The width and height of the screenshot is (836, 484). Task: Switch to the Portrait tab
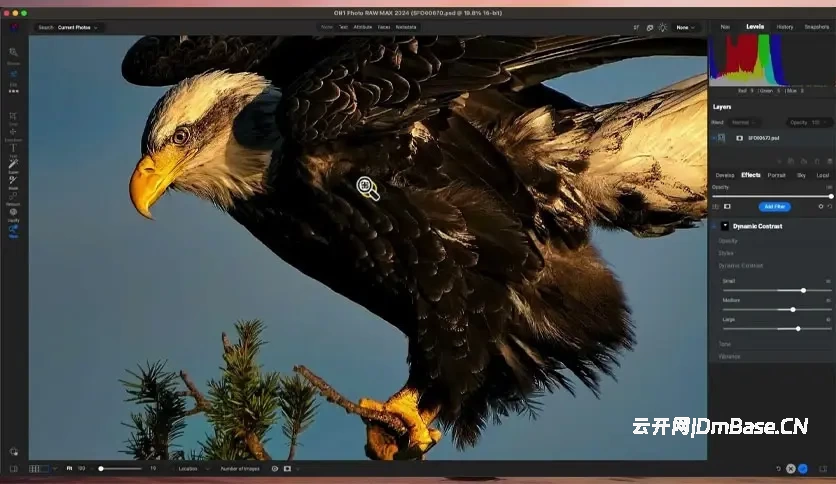tap(776, 175)
